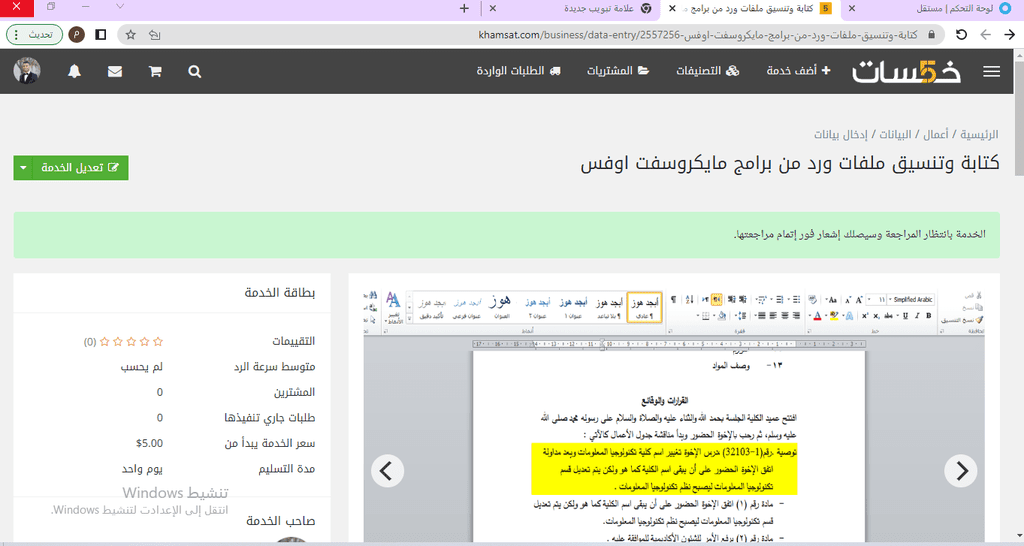
Task: Click the share icon in the address bar
Action: coord(155,35)
